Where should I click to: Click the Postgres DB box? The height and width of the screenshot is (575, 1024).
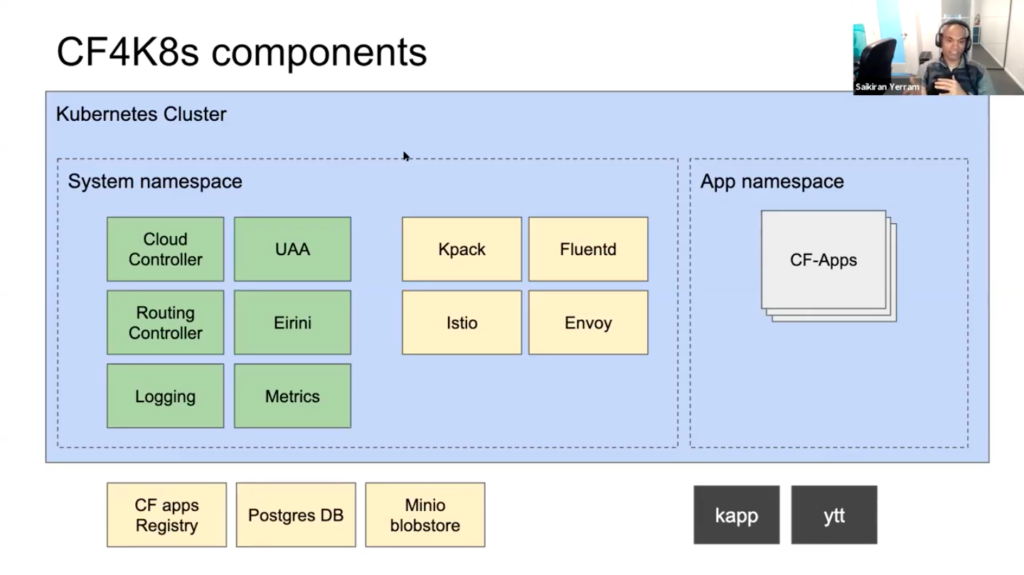pyautogui.click(x=296, y=515)
